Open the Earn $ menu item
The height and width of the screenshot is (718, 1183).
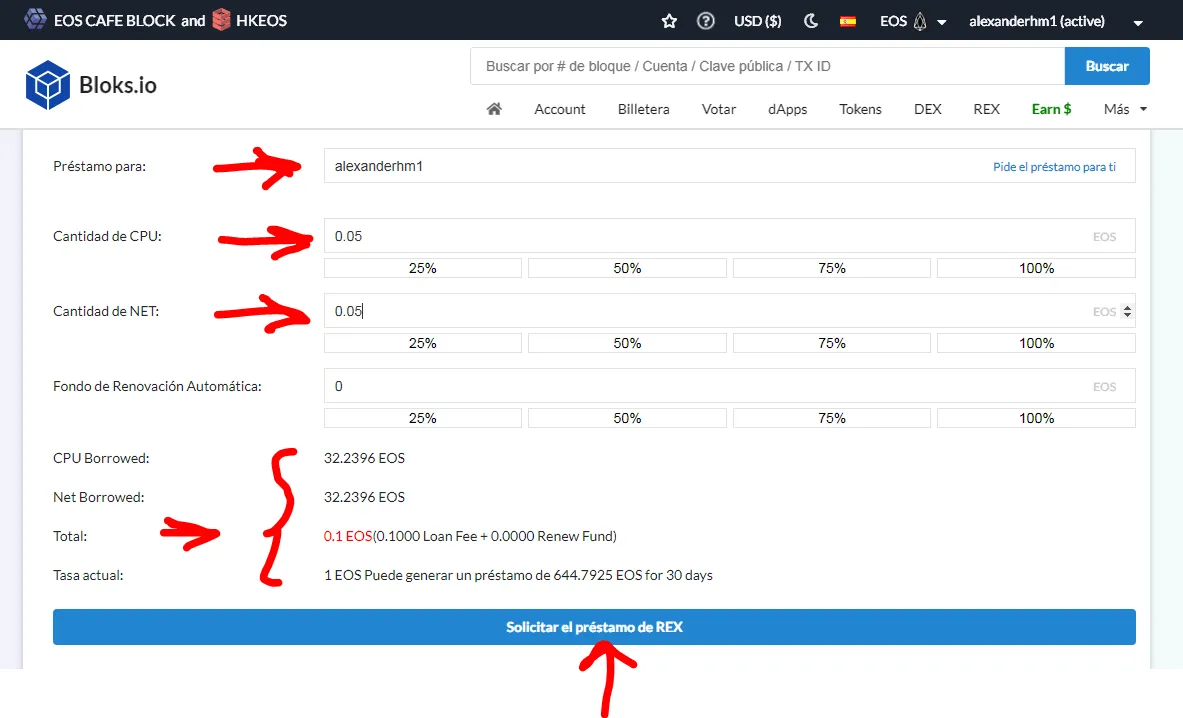[x=1051, y=109]
